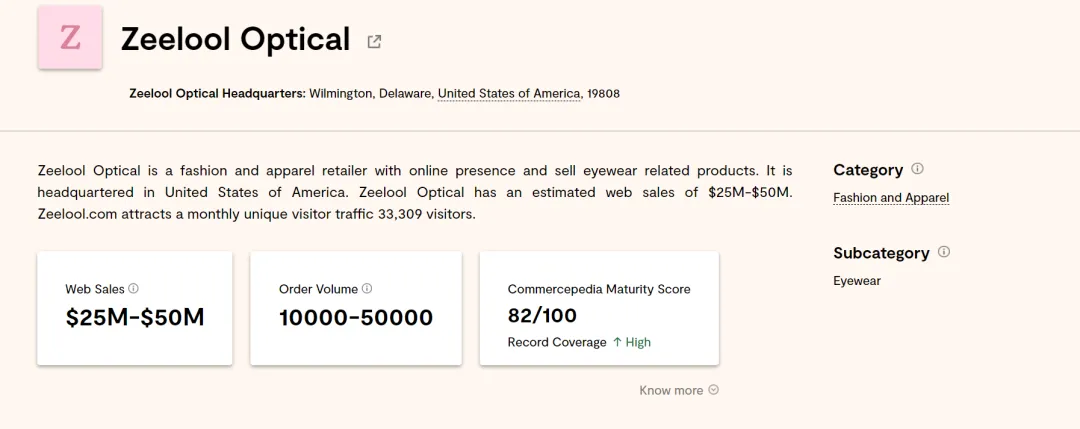Screen dimensions: 1080x429
Task: Click the Category heading text
Action: click(x=868, y=170)
